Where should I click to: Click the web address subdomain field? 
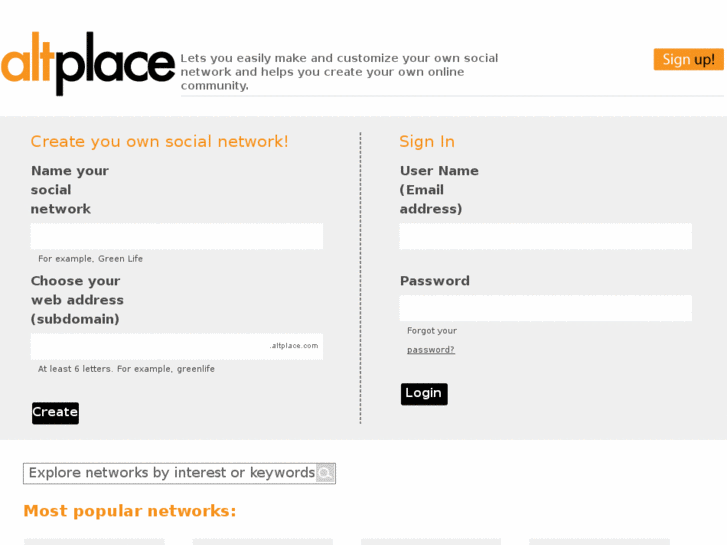point(150,346)
